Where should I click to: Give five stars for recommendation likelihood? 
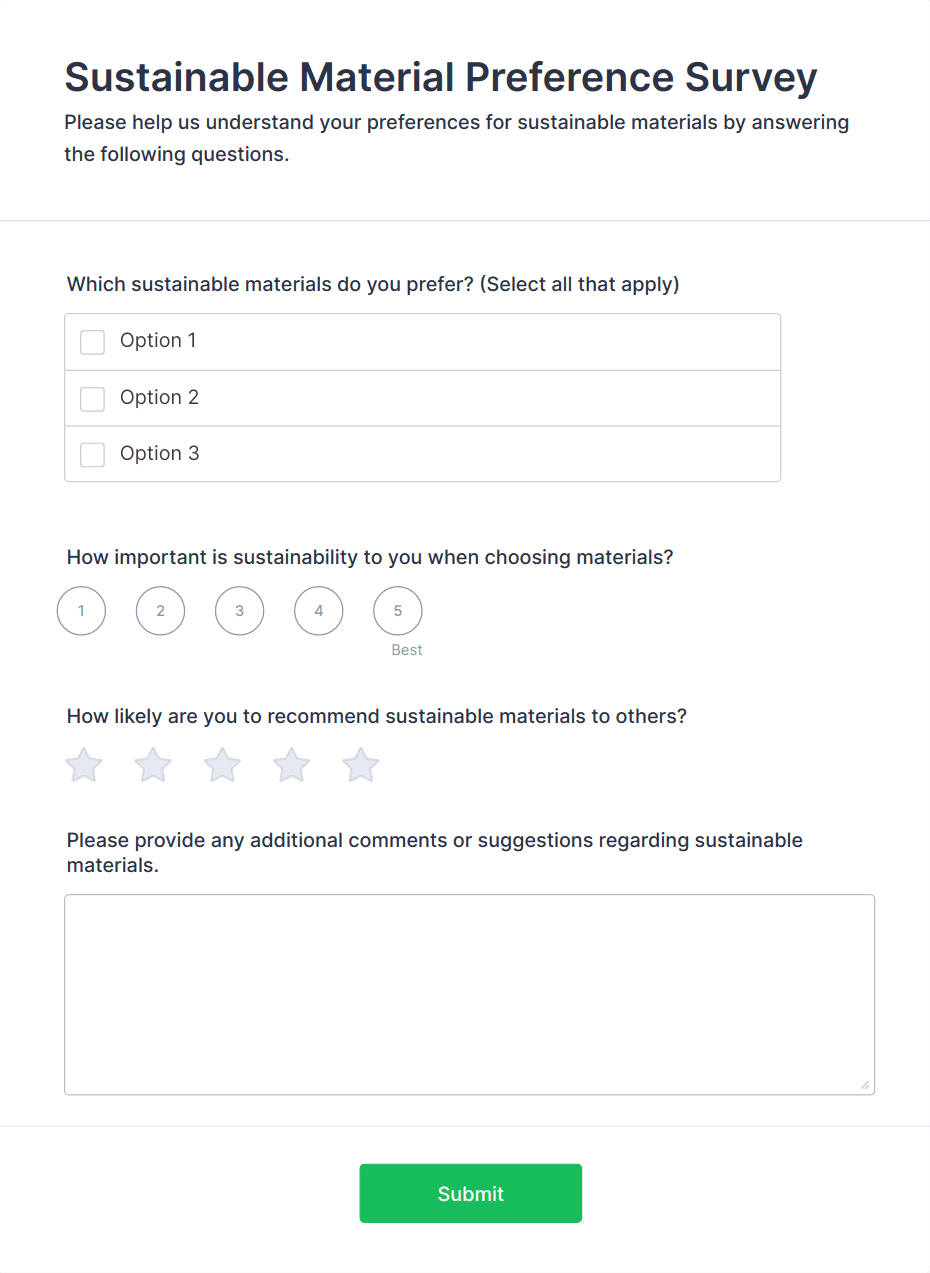361,766
